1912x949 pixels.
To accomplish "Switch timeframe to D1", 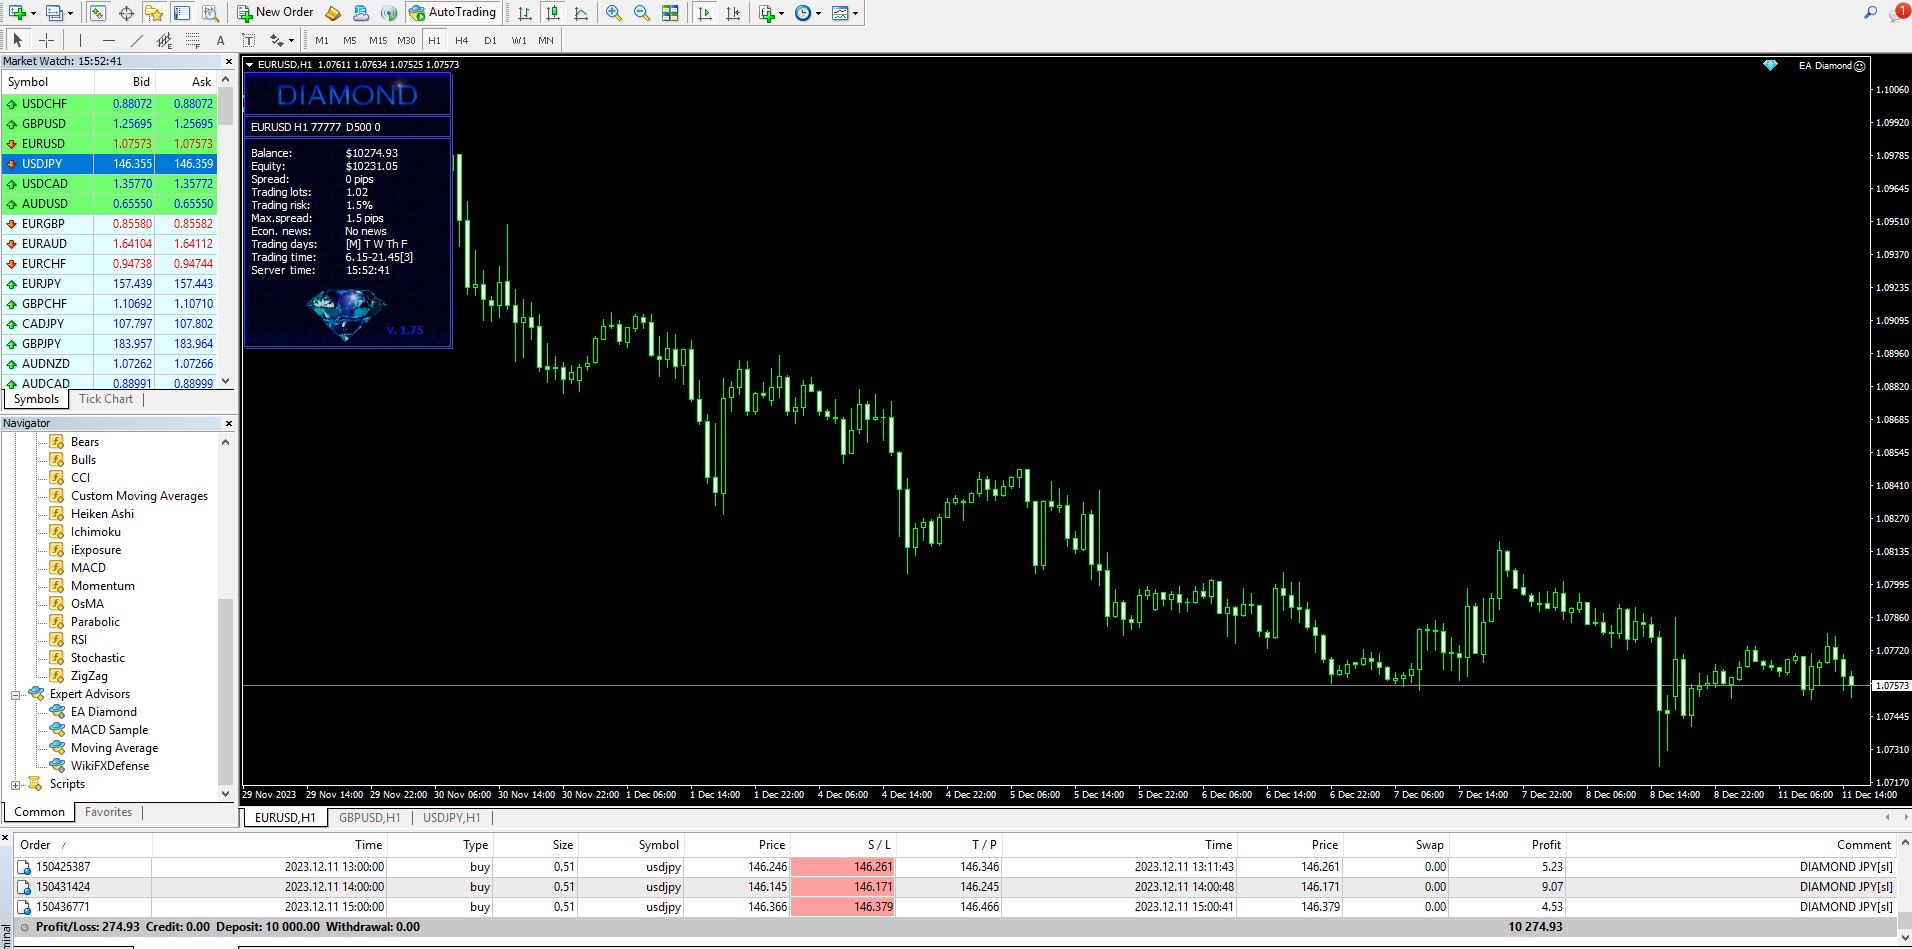I will pos(490,40).
